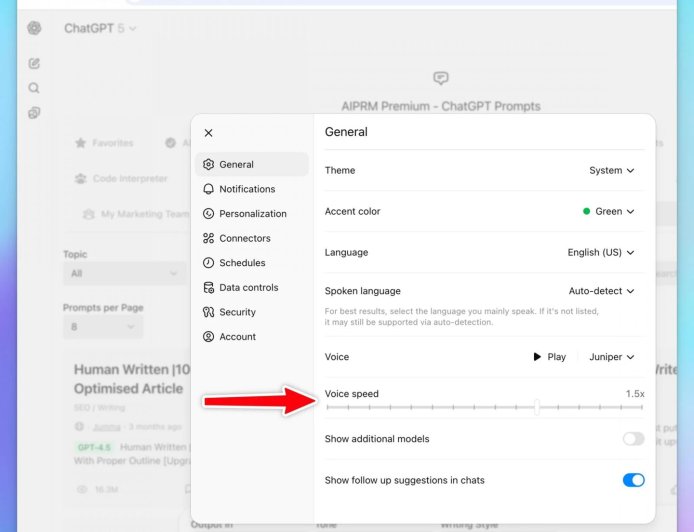Play the voice preview
This screenshot has height=532, width=694.
click(549, 357)
